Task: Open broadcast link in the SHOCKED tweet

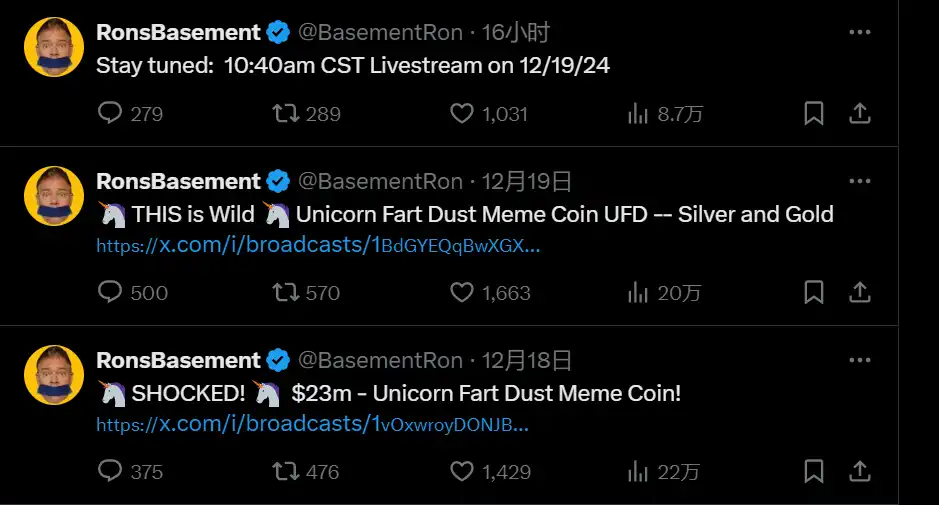Action: tap(312, 424)
